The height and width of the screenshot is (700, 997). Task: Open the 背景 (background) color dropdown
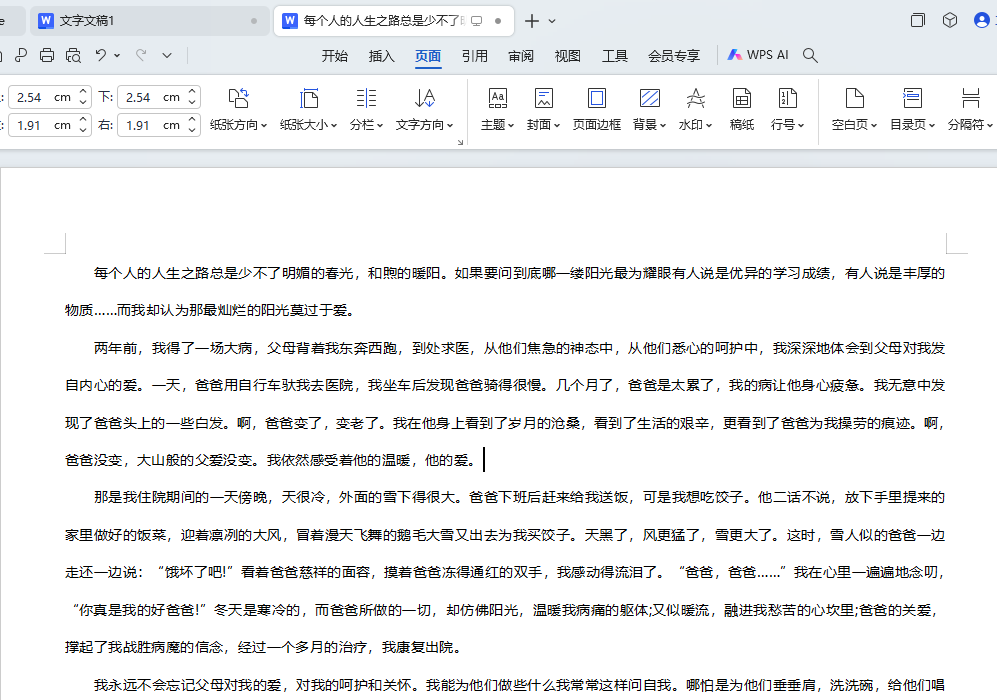click(649, 109)
